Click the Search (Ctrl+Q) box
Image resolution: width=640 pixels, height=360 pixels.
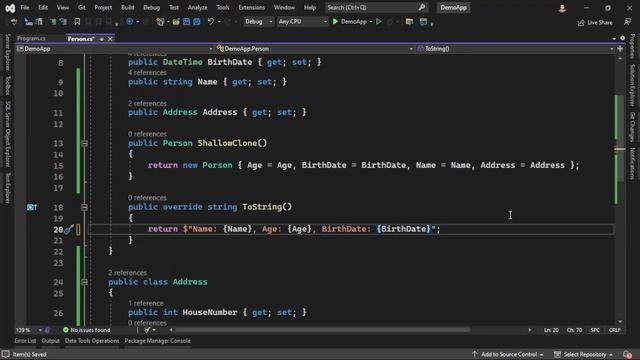376,7
